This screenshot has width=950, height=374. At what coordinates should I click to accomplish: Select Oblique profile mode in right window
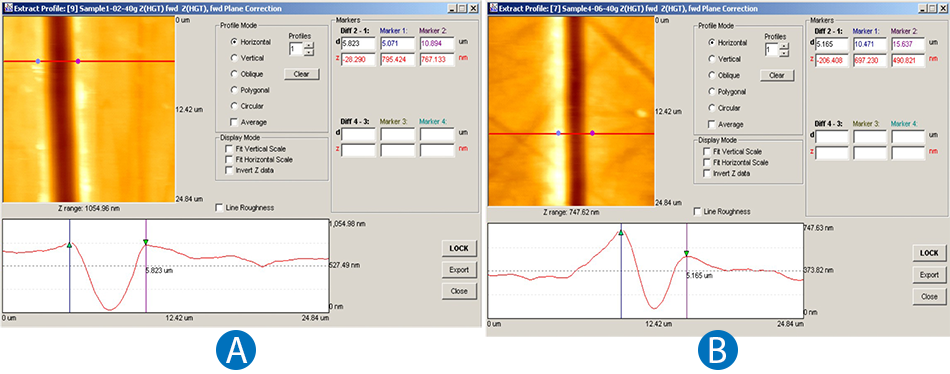[712, 76]
